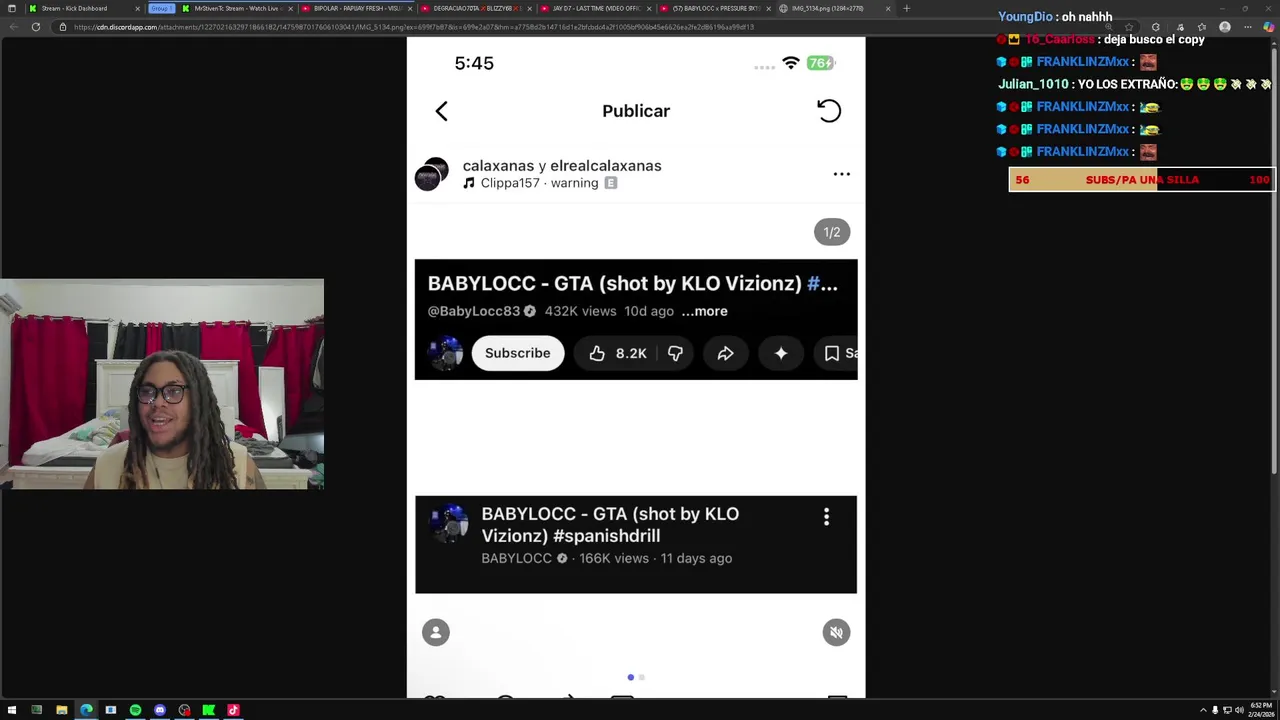Tap the BABYLOCC channel avatar beside Subscribe
1280x720 pixels.
[x=445, y=353]
